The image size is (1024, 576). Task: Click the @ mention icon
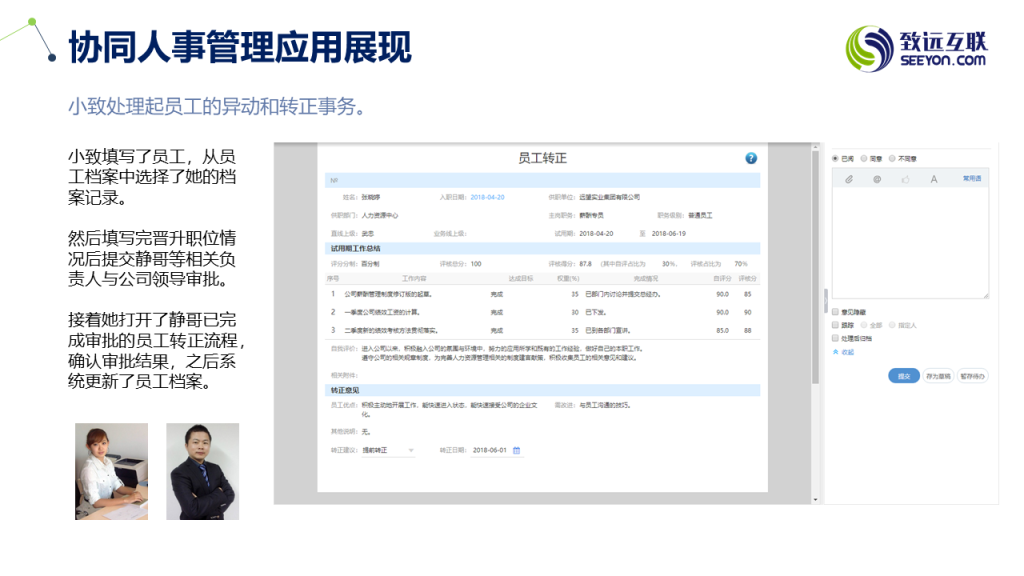877,179
